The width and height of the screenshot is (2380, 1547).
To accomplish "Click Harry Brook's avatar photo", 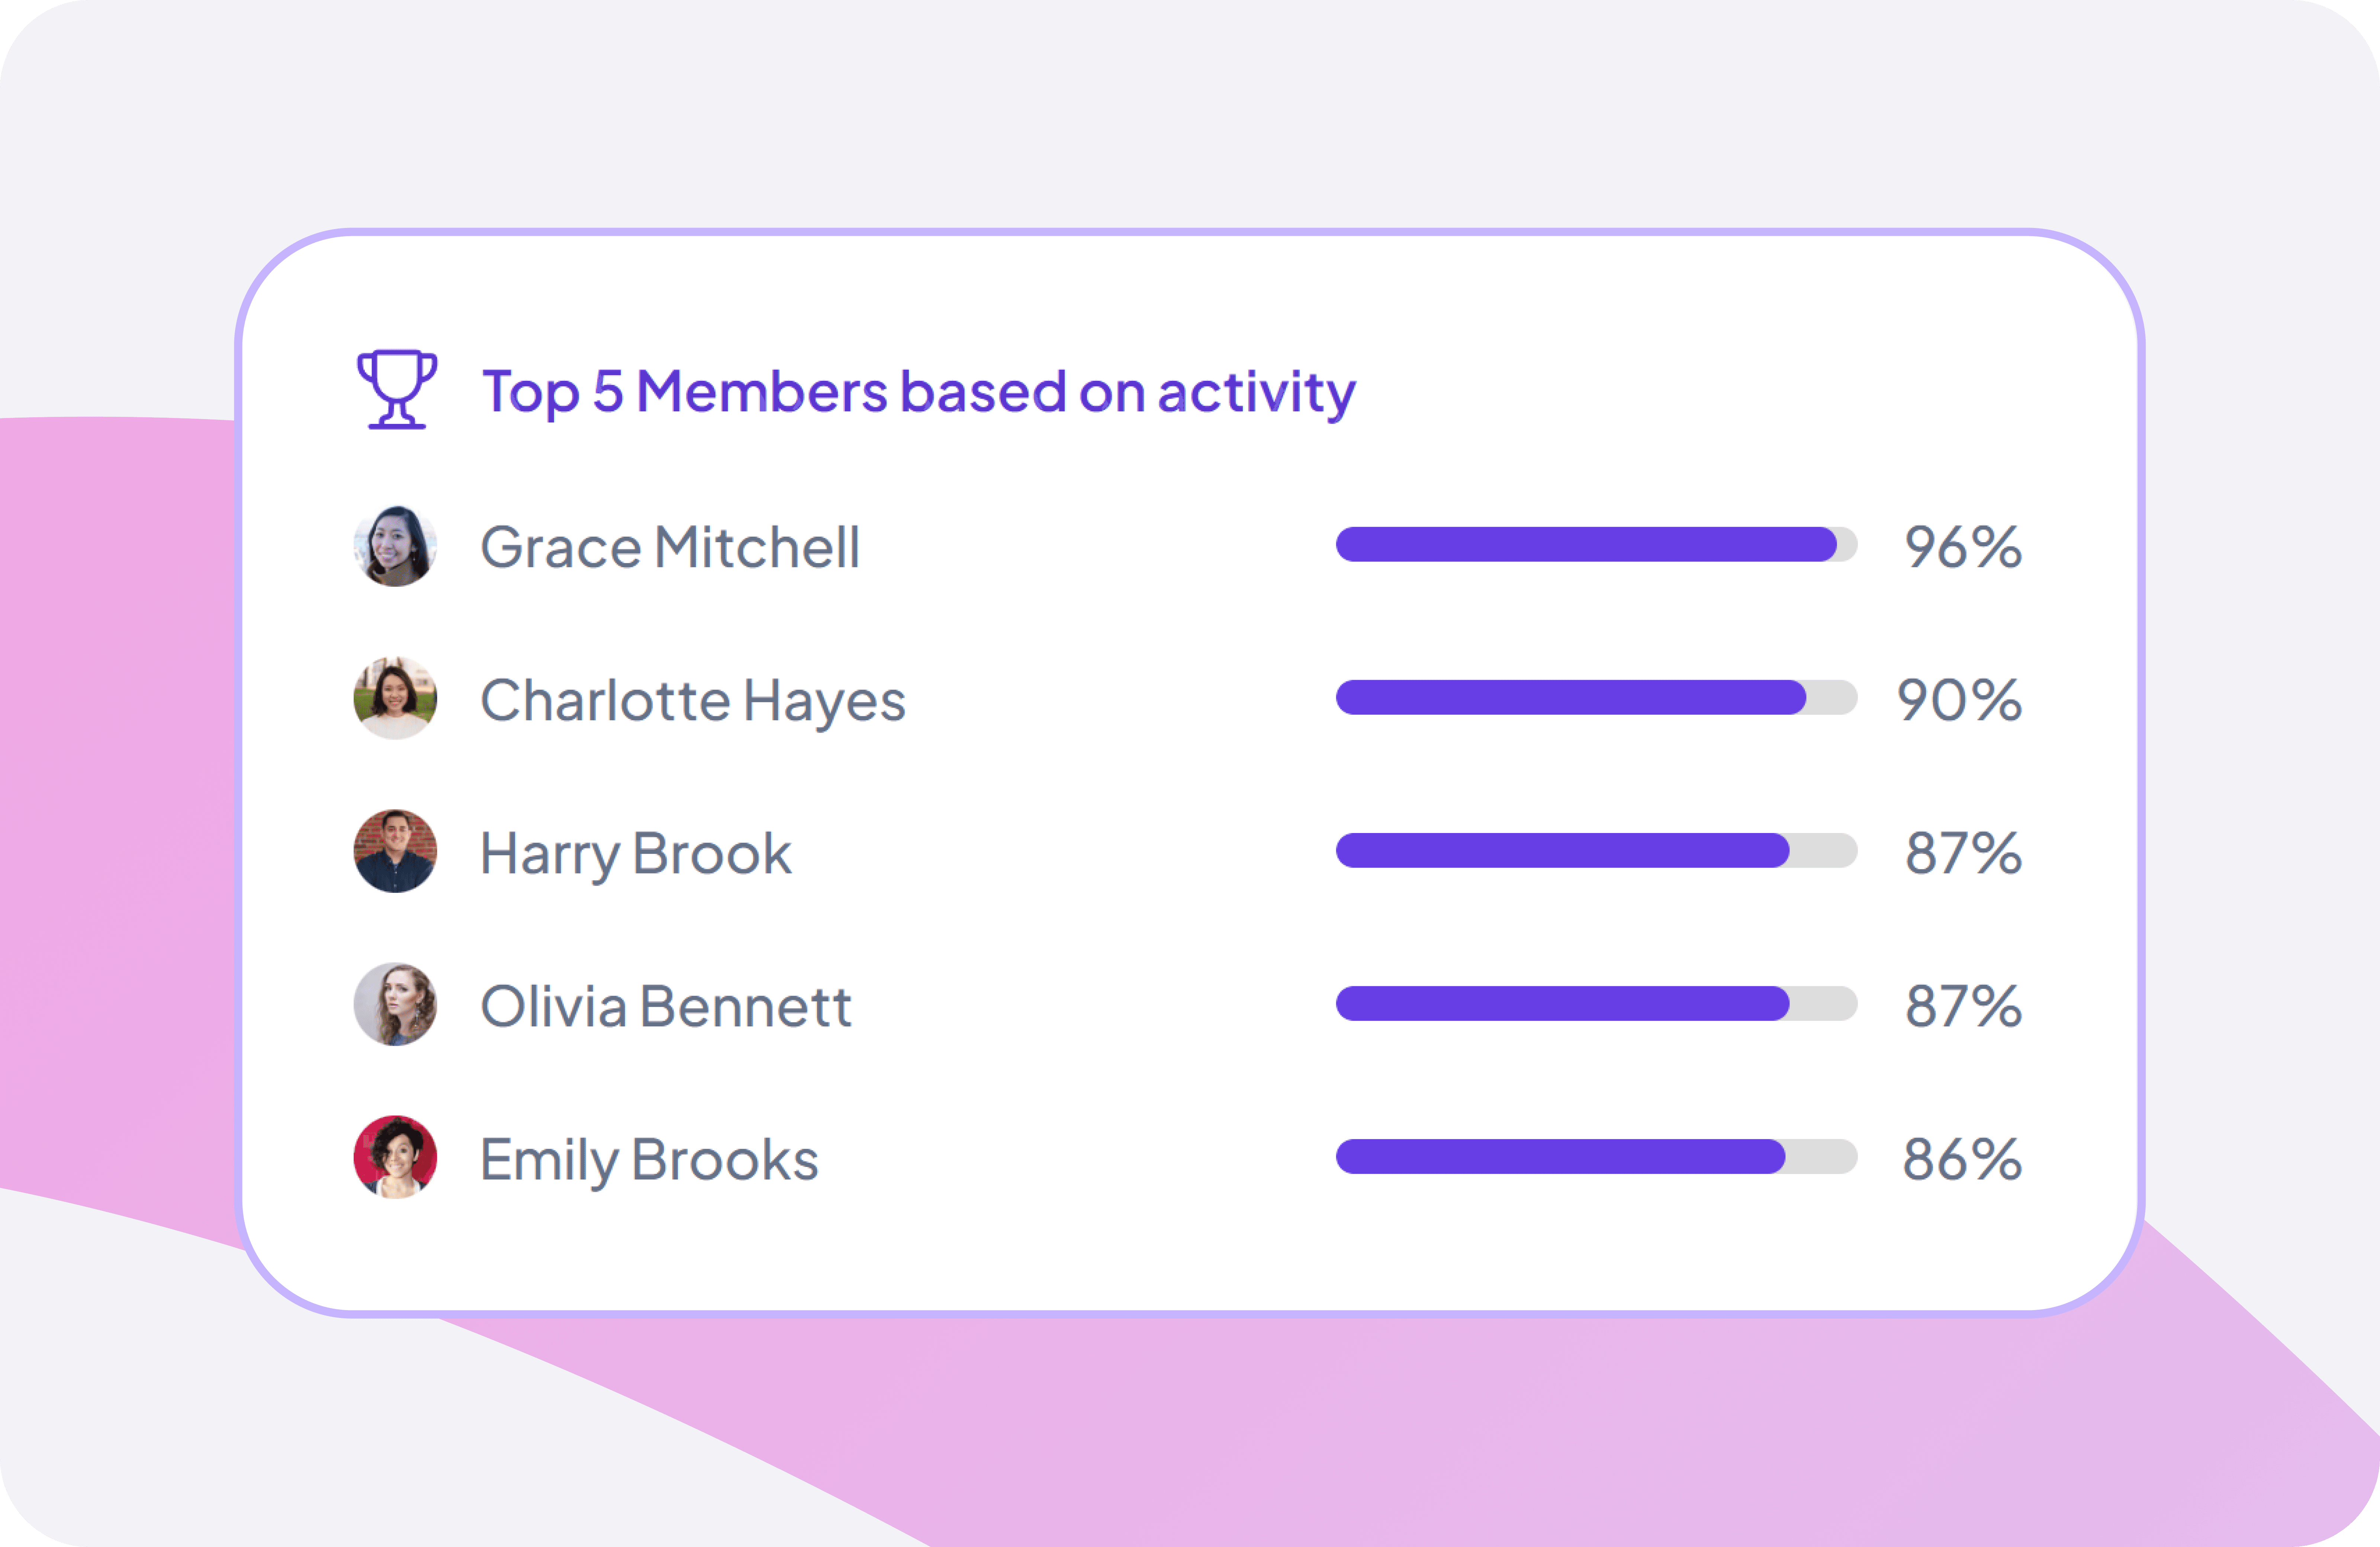I will (x=395, y=851).
